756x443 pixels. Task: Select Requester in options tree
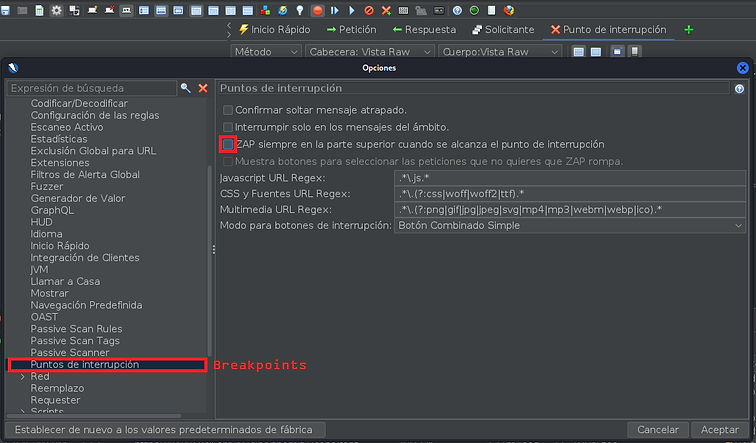[x=55, y=400]
